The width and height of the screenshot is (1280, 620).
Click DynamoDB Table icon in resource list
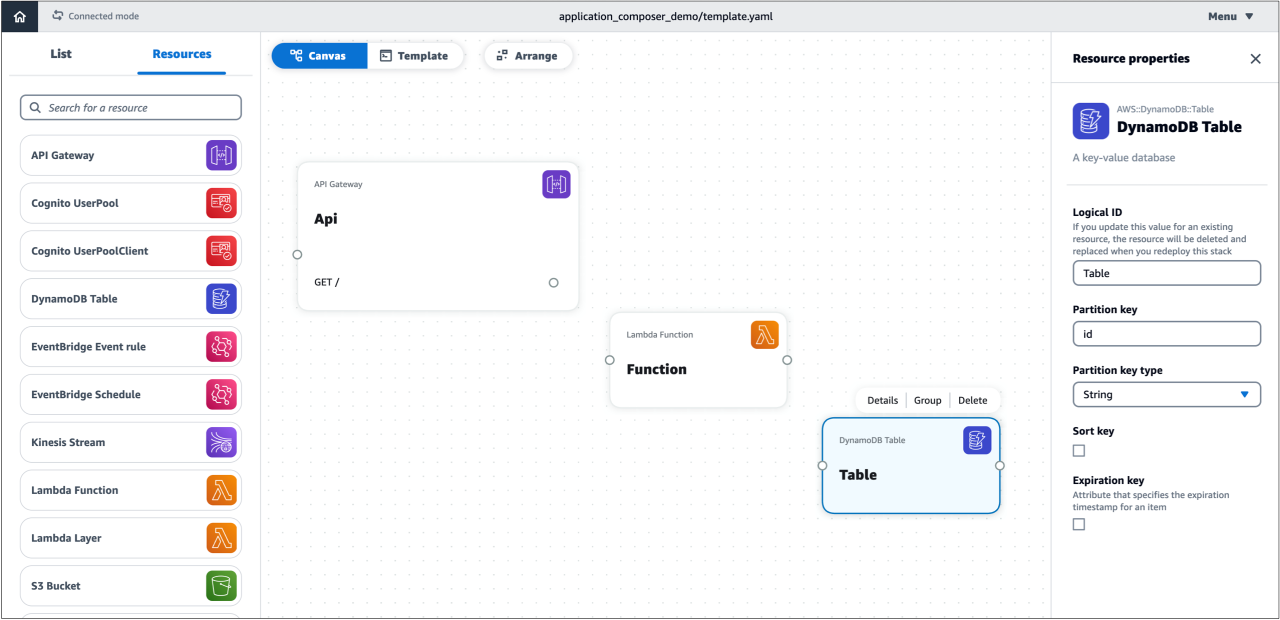pos(221,299)
